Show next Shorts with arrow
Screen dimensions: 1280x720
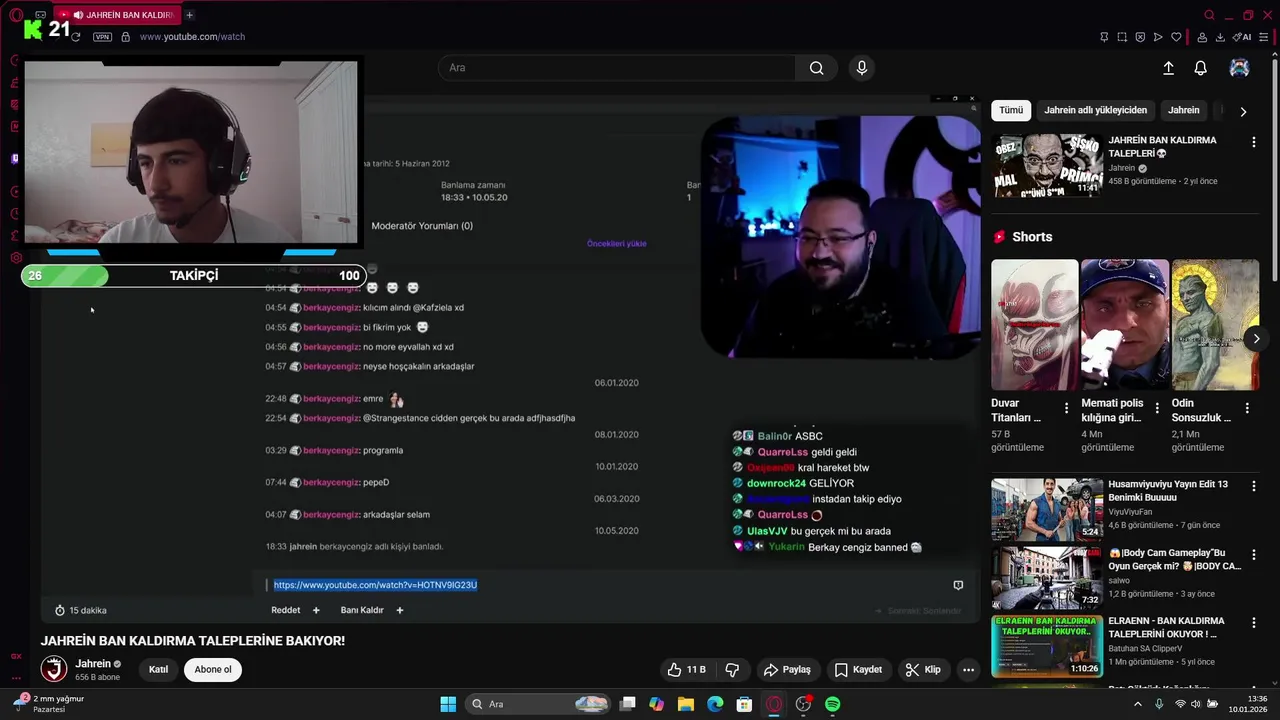pos(1256,339)
